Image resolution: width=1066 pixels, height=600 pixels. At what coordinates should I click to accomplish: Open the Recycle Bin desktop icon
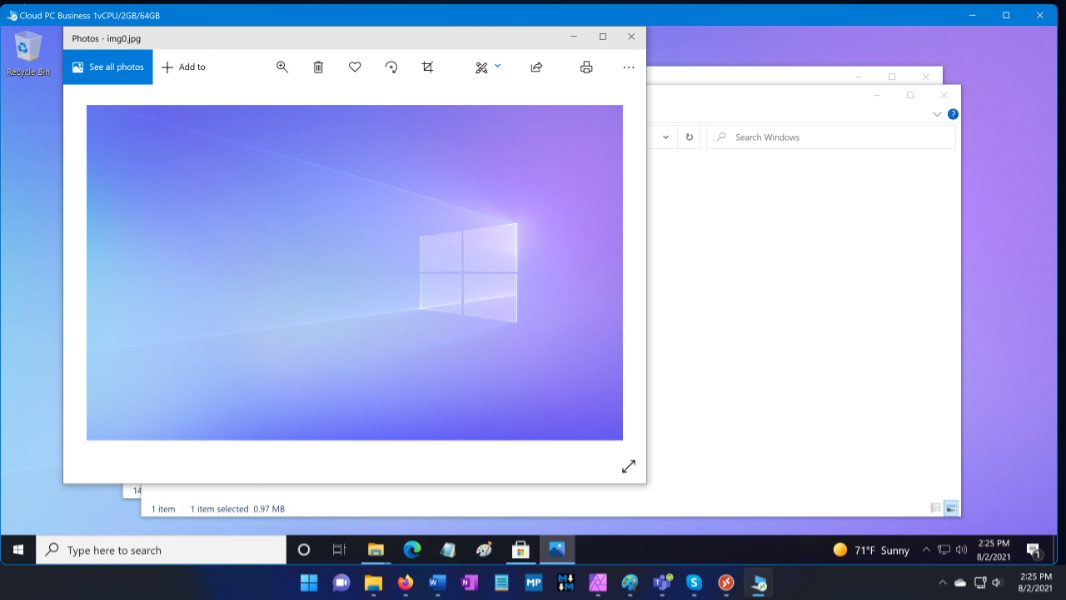(28, 52)
